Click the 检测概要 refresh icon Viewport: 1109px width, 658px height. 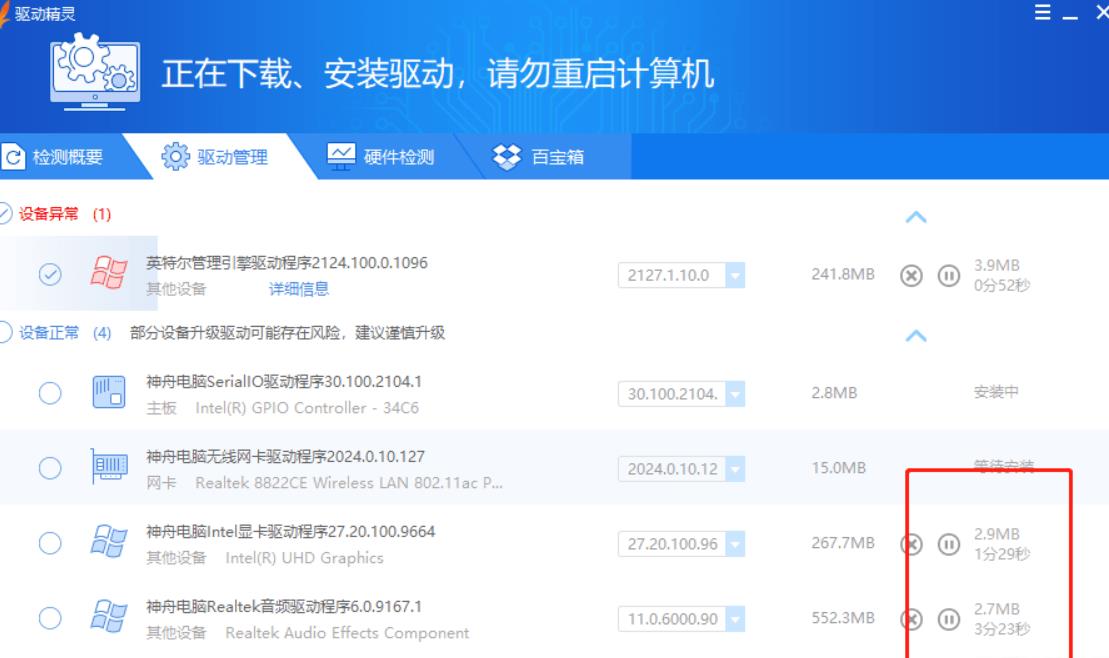tap(13, 156)
